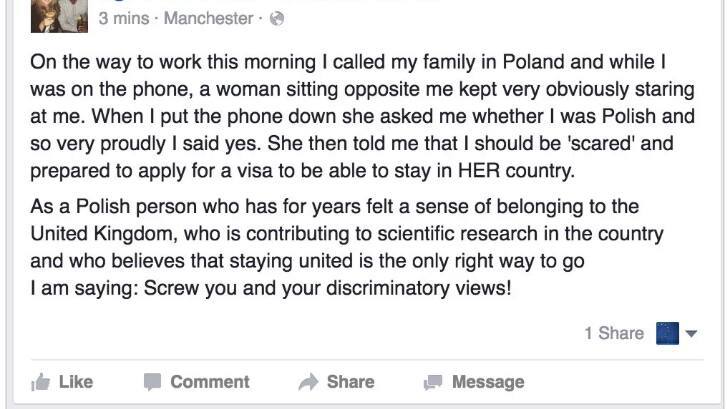Click the thumbs-up Like icon
Image resolution: width=727 pixels, height=409 pixels.
tap(40, 383)
